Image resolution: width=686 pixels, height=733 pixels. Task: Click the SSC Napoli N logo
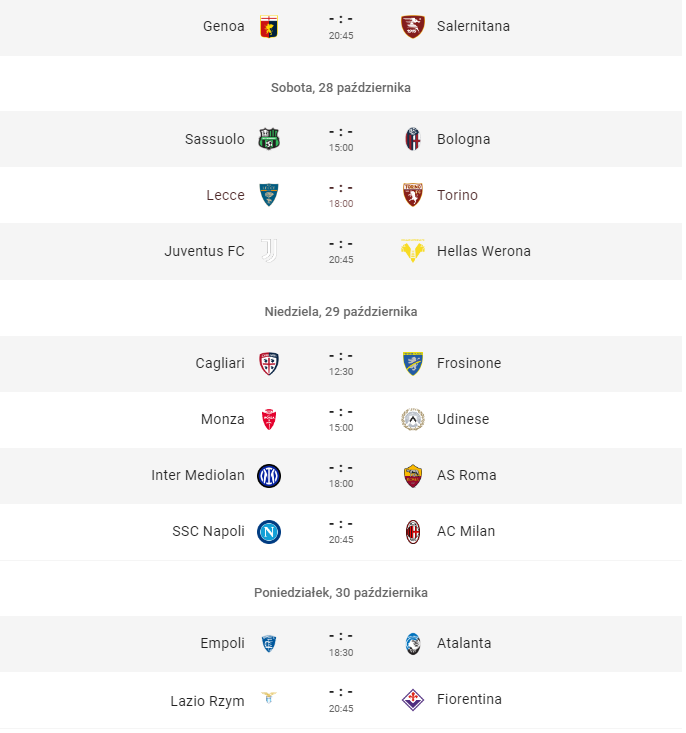point(270,533)
